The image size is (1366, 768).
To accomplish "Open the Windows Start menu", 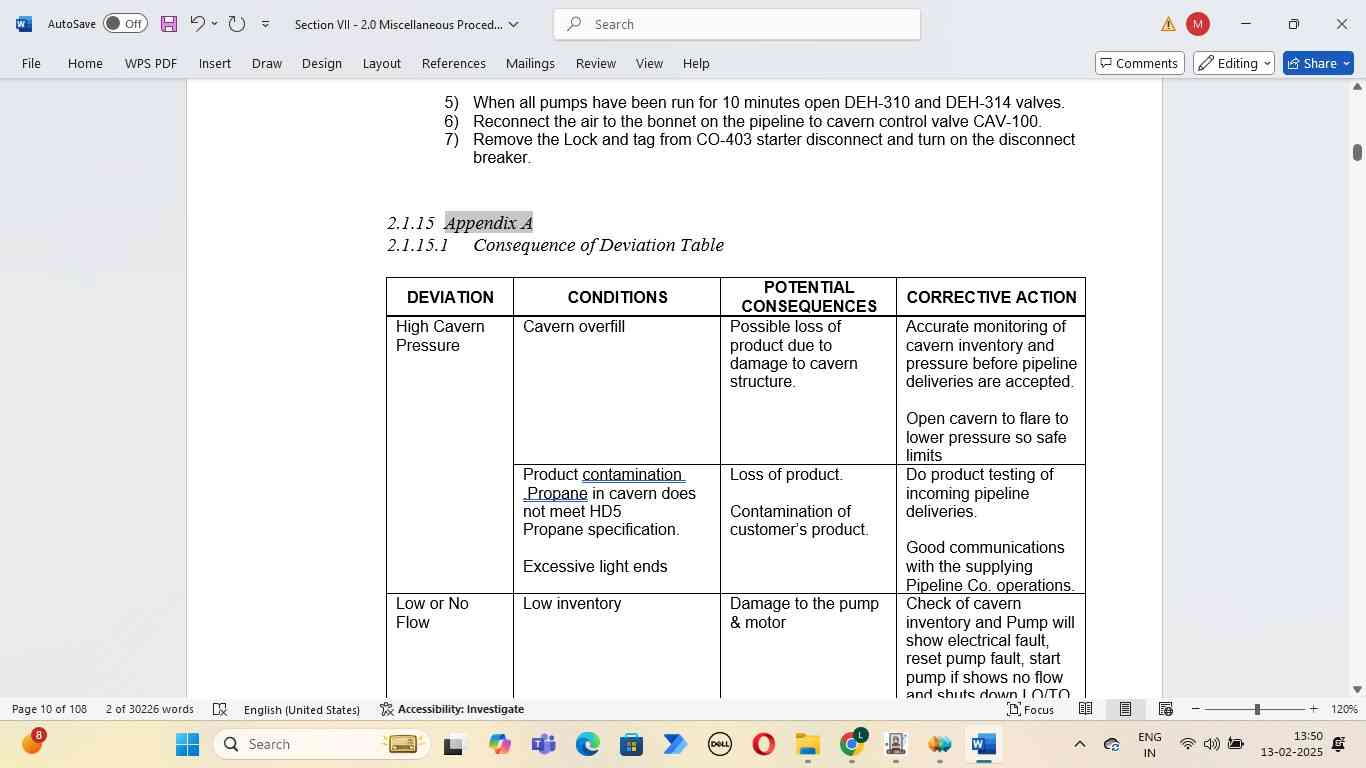I will click(x=188, y=744).
